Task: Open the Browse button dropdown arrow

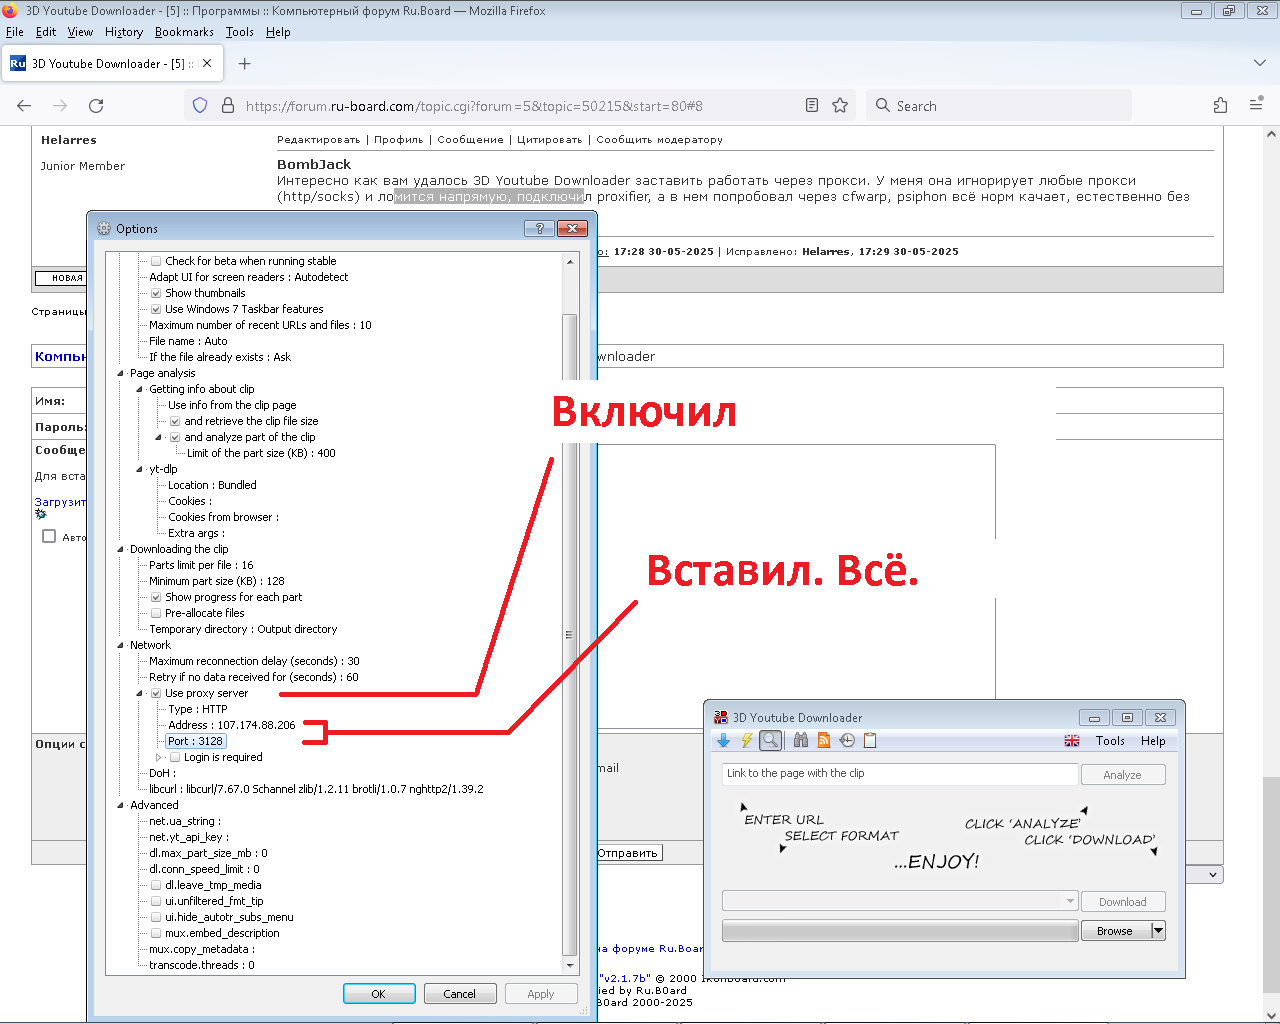Action: click(x=1158, y=931)
